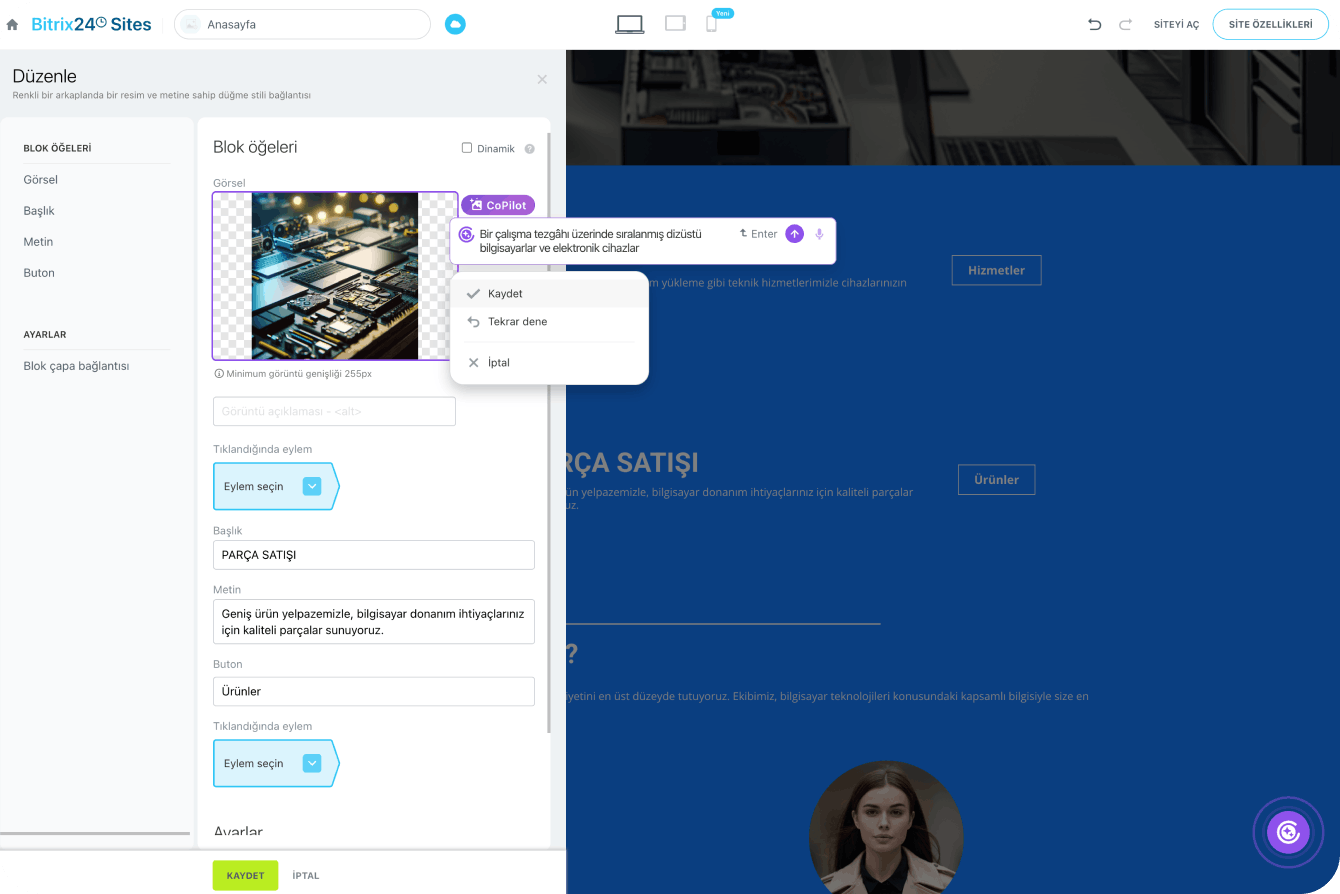This screenshot has height=894, width=1340.
Task: Click the undo arrow icon
Action: 1094,24
